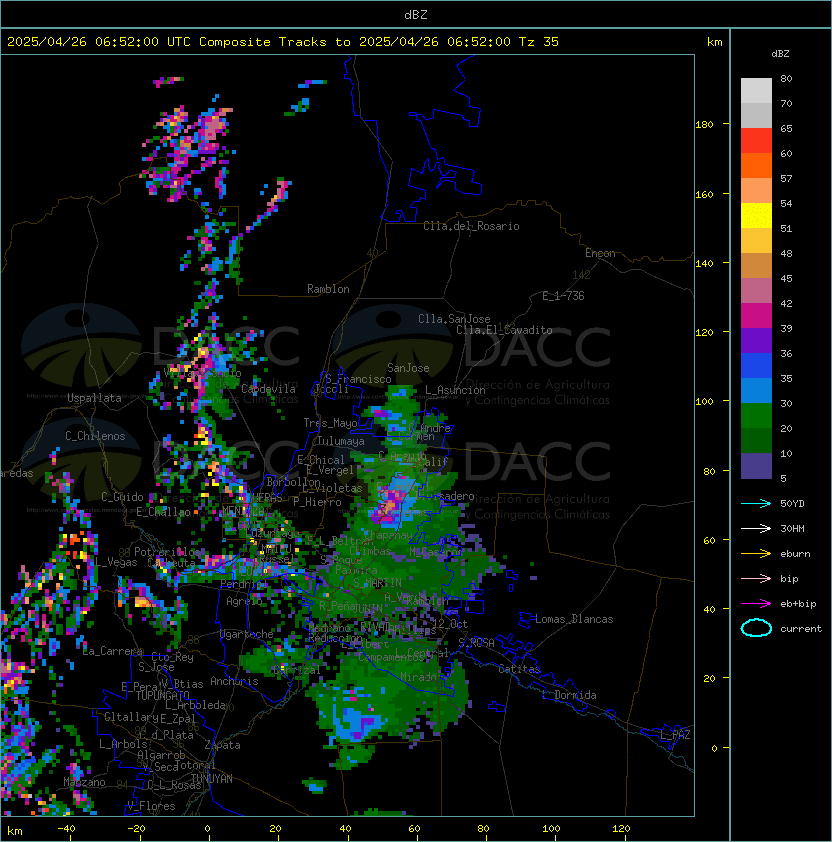Click the 'Lomas_Blancas' place label

click(x=574, y=619)
